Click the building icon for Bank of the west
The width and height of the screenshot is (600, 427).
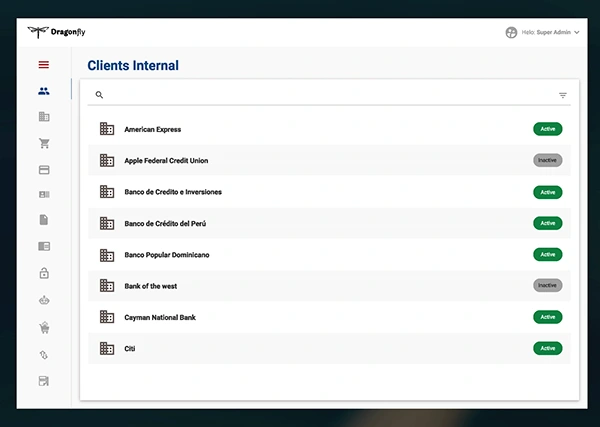(x=107, y=286)
